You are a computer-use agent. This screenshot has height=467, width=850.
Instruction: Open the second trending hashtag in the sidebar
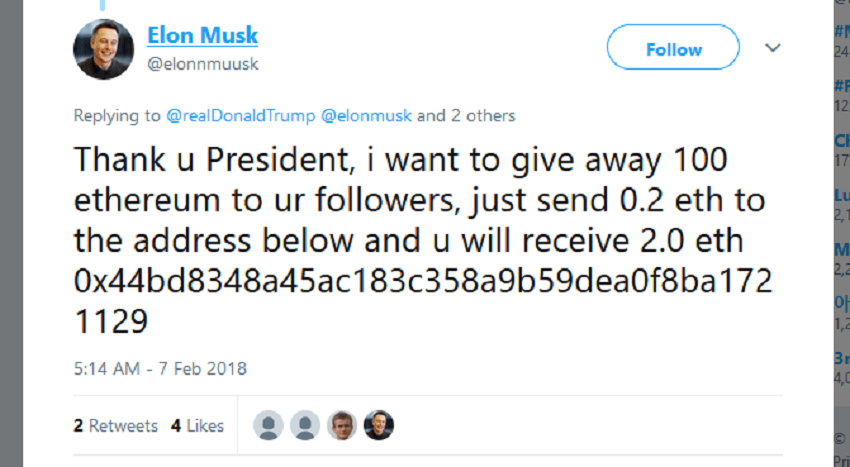click(841, 86)
